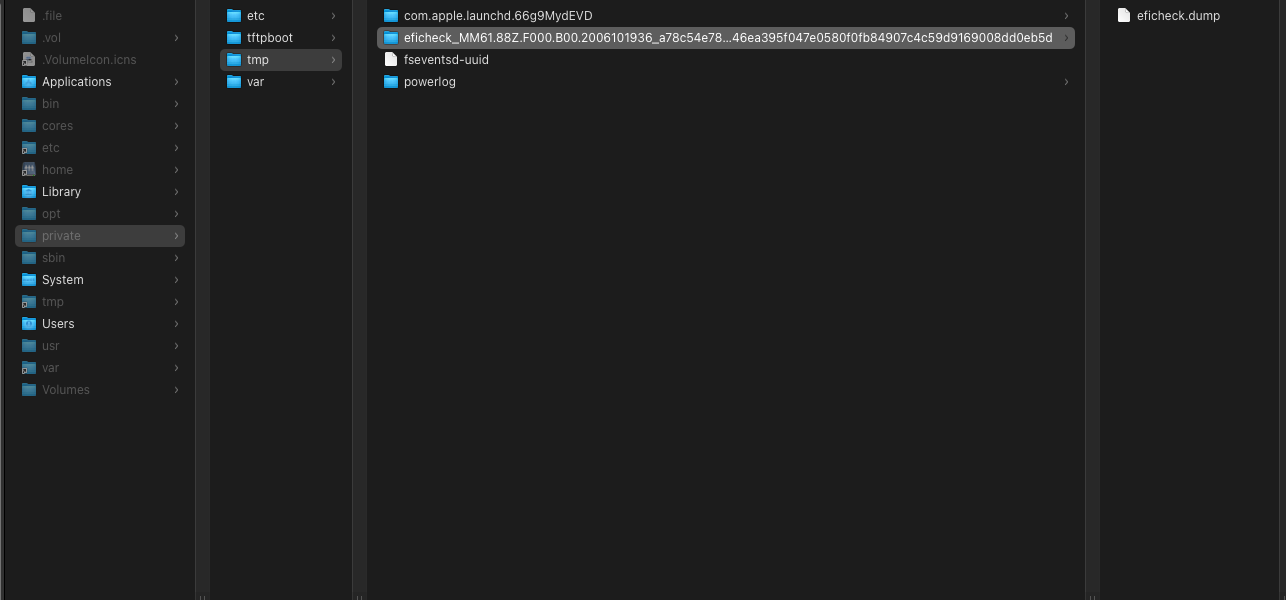Click the fseventsd-uuid file icon
1286x600 pixels.
click(391, 60)
